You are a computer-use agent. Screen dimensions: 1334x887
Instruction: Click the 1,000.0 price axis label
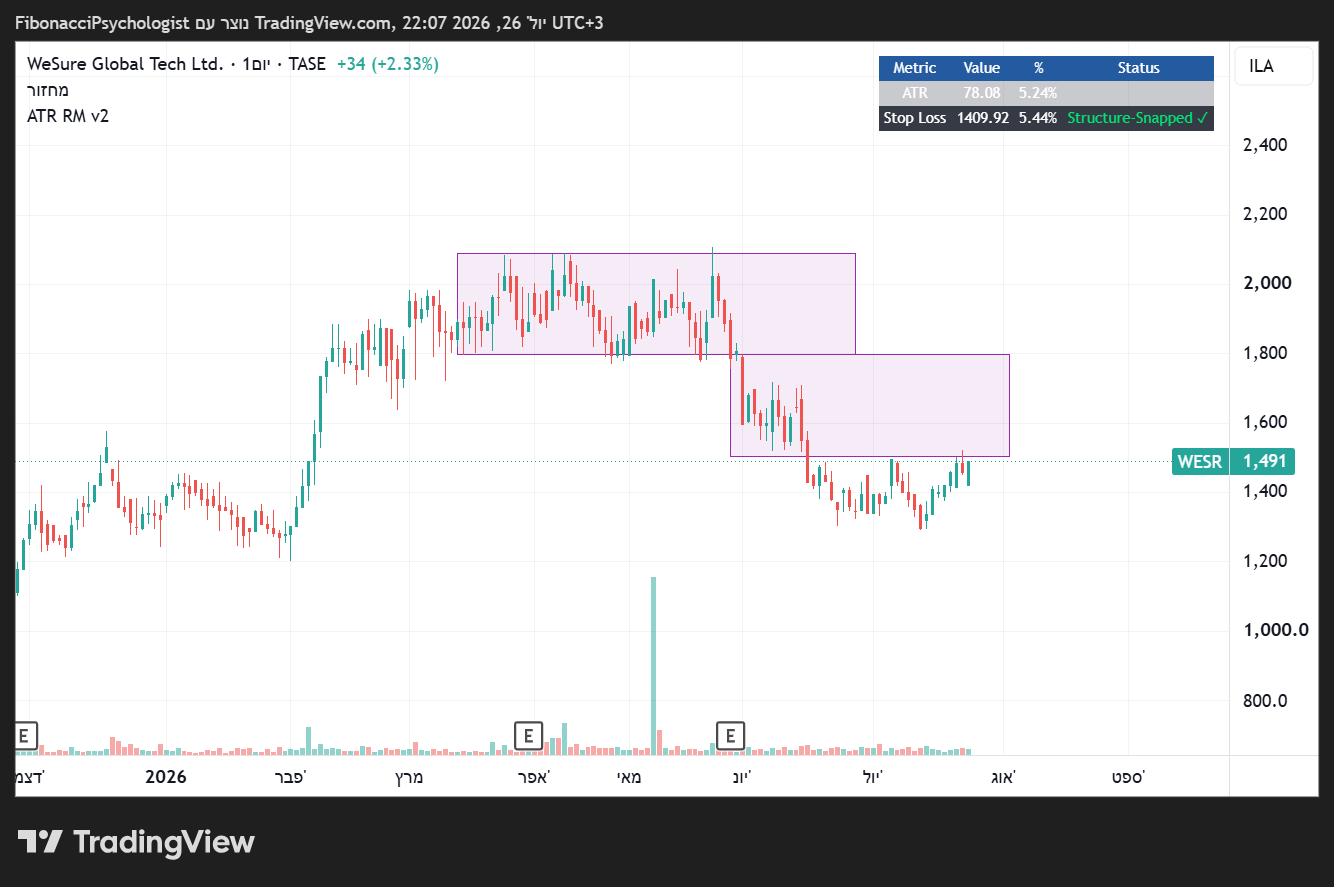[1275, 630]
